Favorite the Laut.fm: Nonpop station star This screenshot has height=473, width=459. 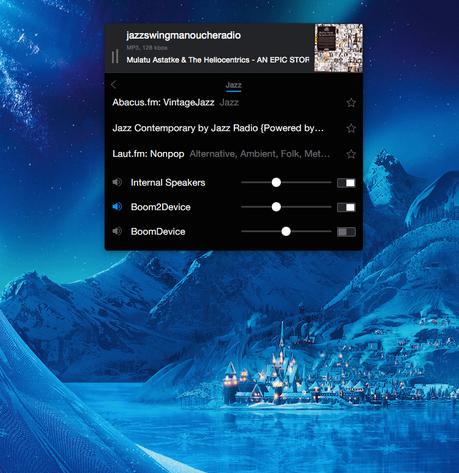pos(351,154)
